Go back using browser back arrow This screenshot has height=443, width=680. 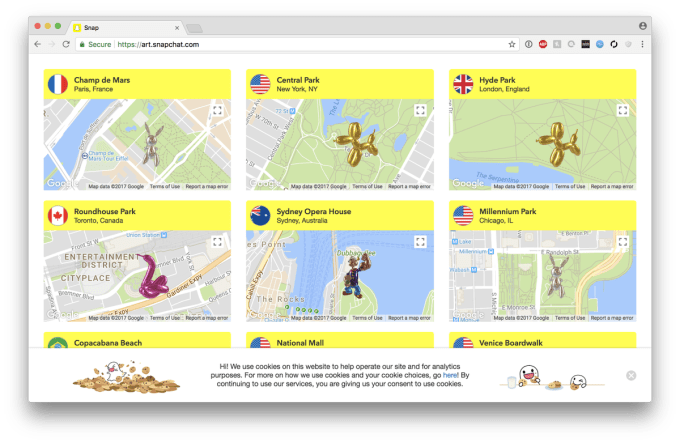[38, 44]
